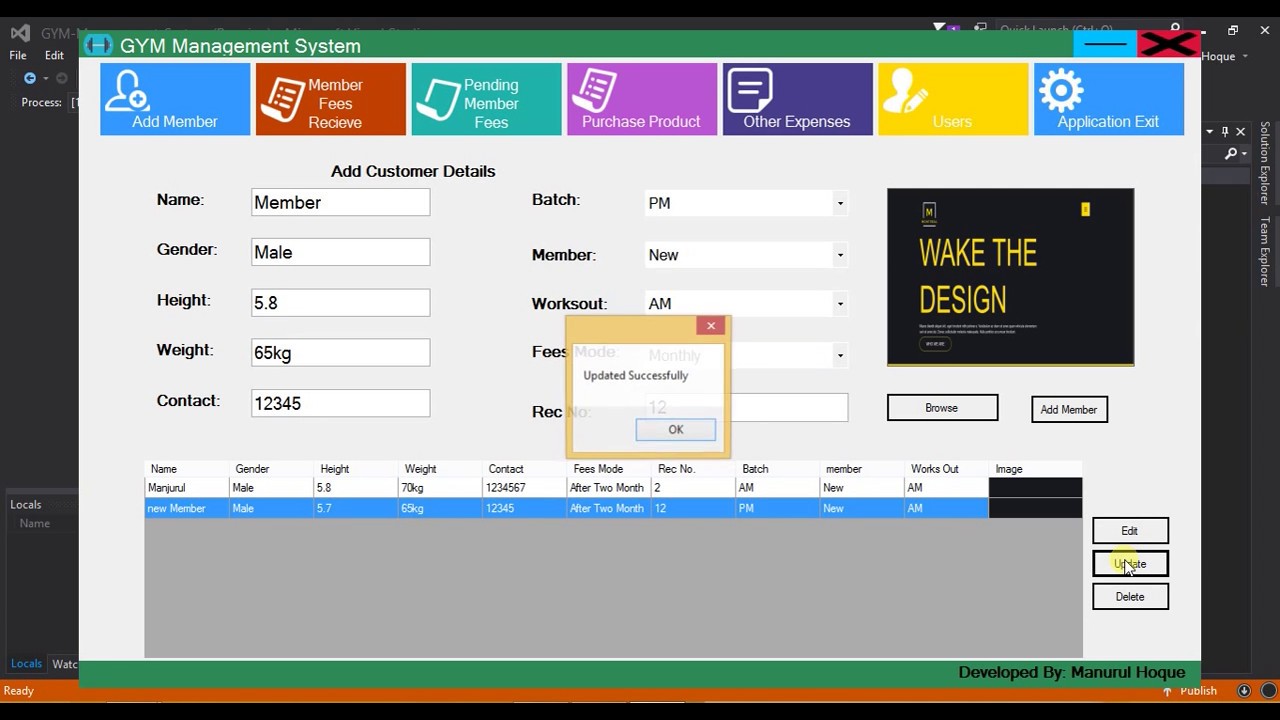Select the 'new member' row name cell
The height and width of the screenshot is (720, 1280).
[x=188, y=509]
